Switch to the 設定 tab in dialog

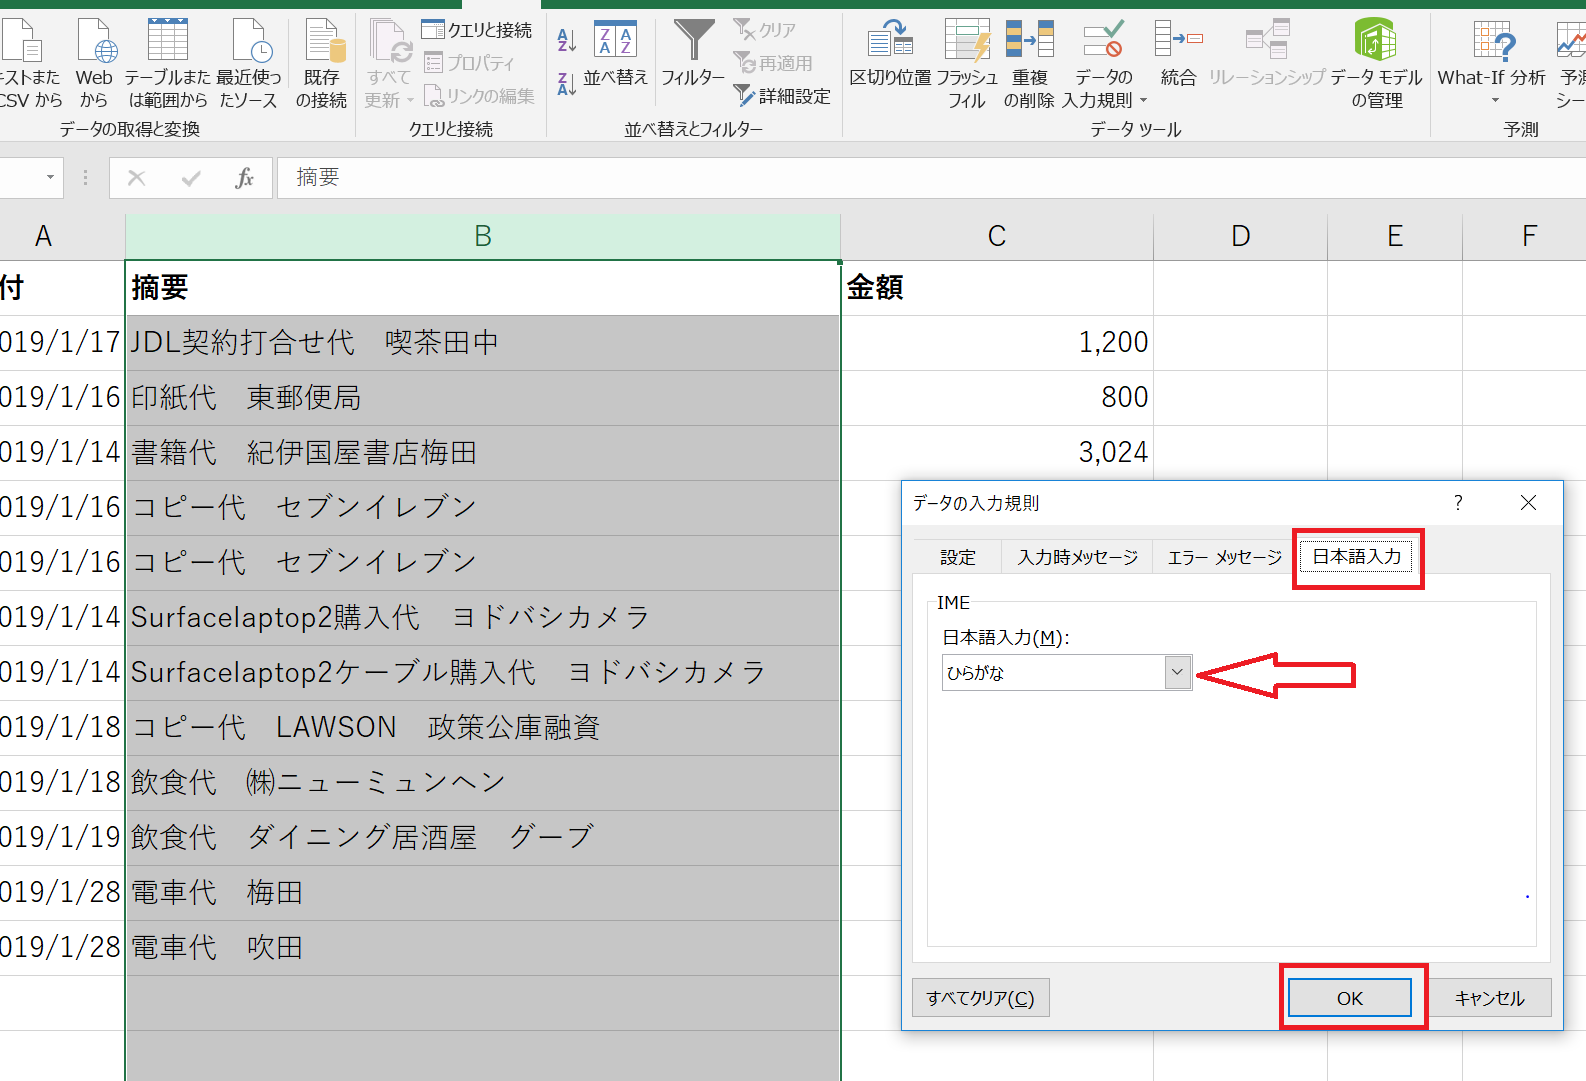click(957, 557)
